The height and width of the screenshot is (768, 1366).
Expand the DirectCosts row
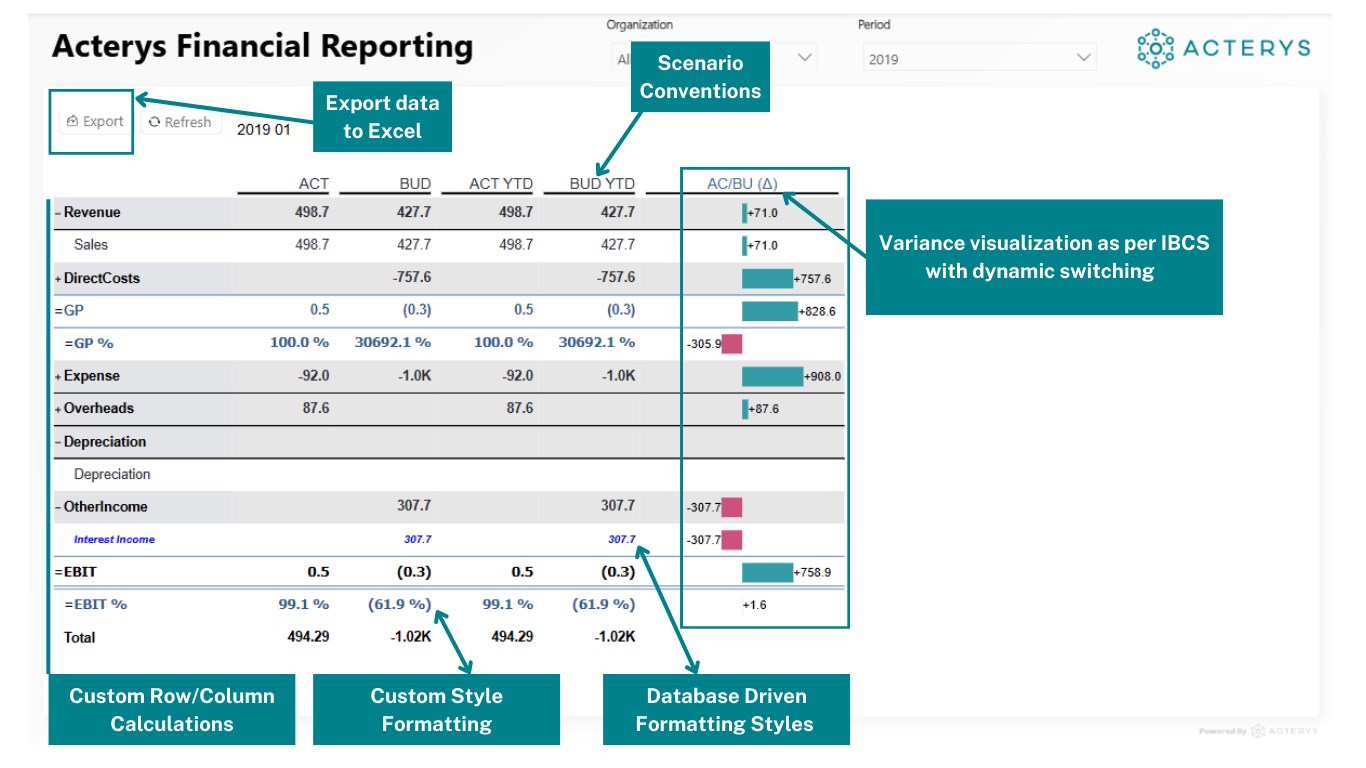click(x=58, y=278)
